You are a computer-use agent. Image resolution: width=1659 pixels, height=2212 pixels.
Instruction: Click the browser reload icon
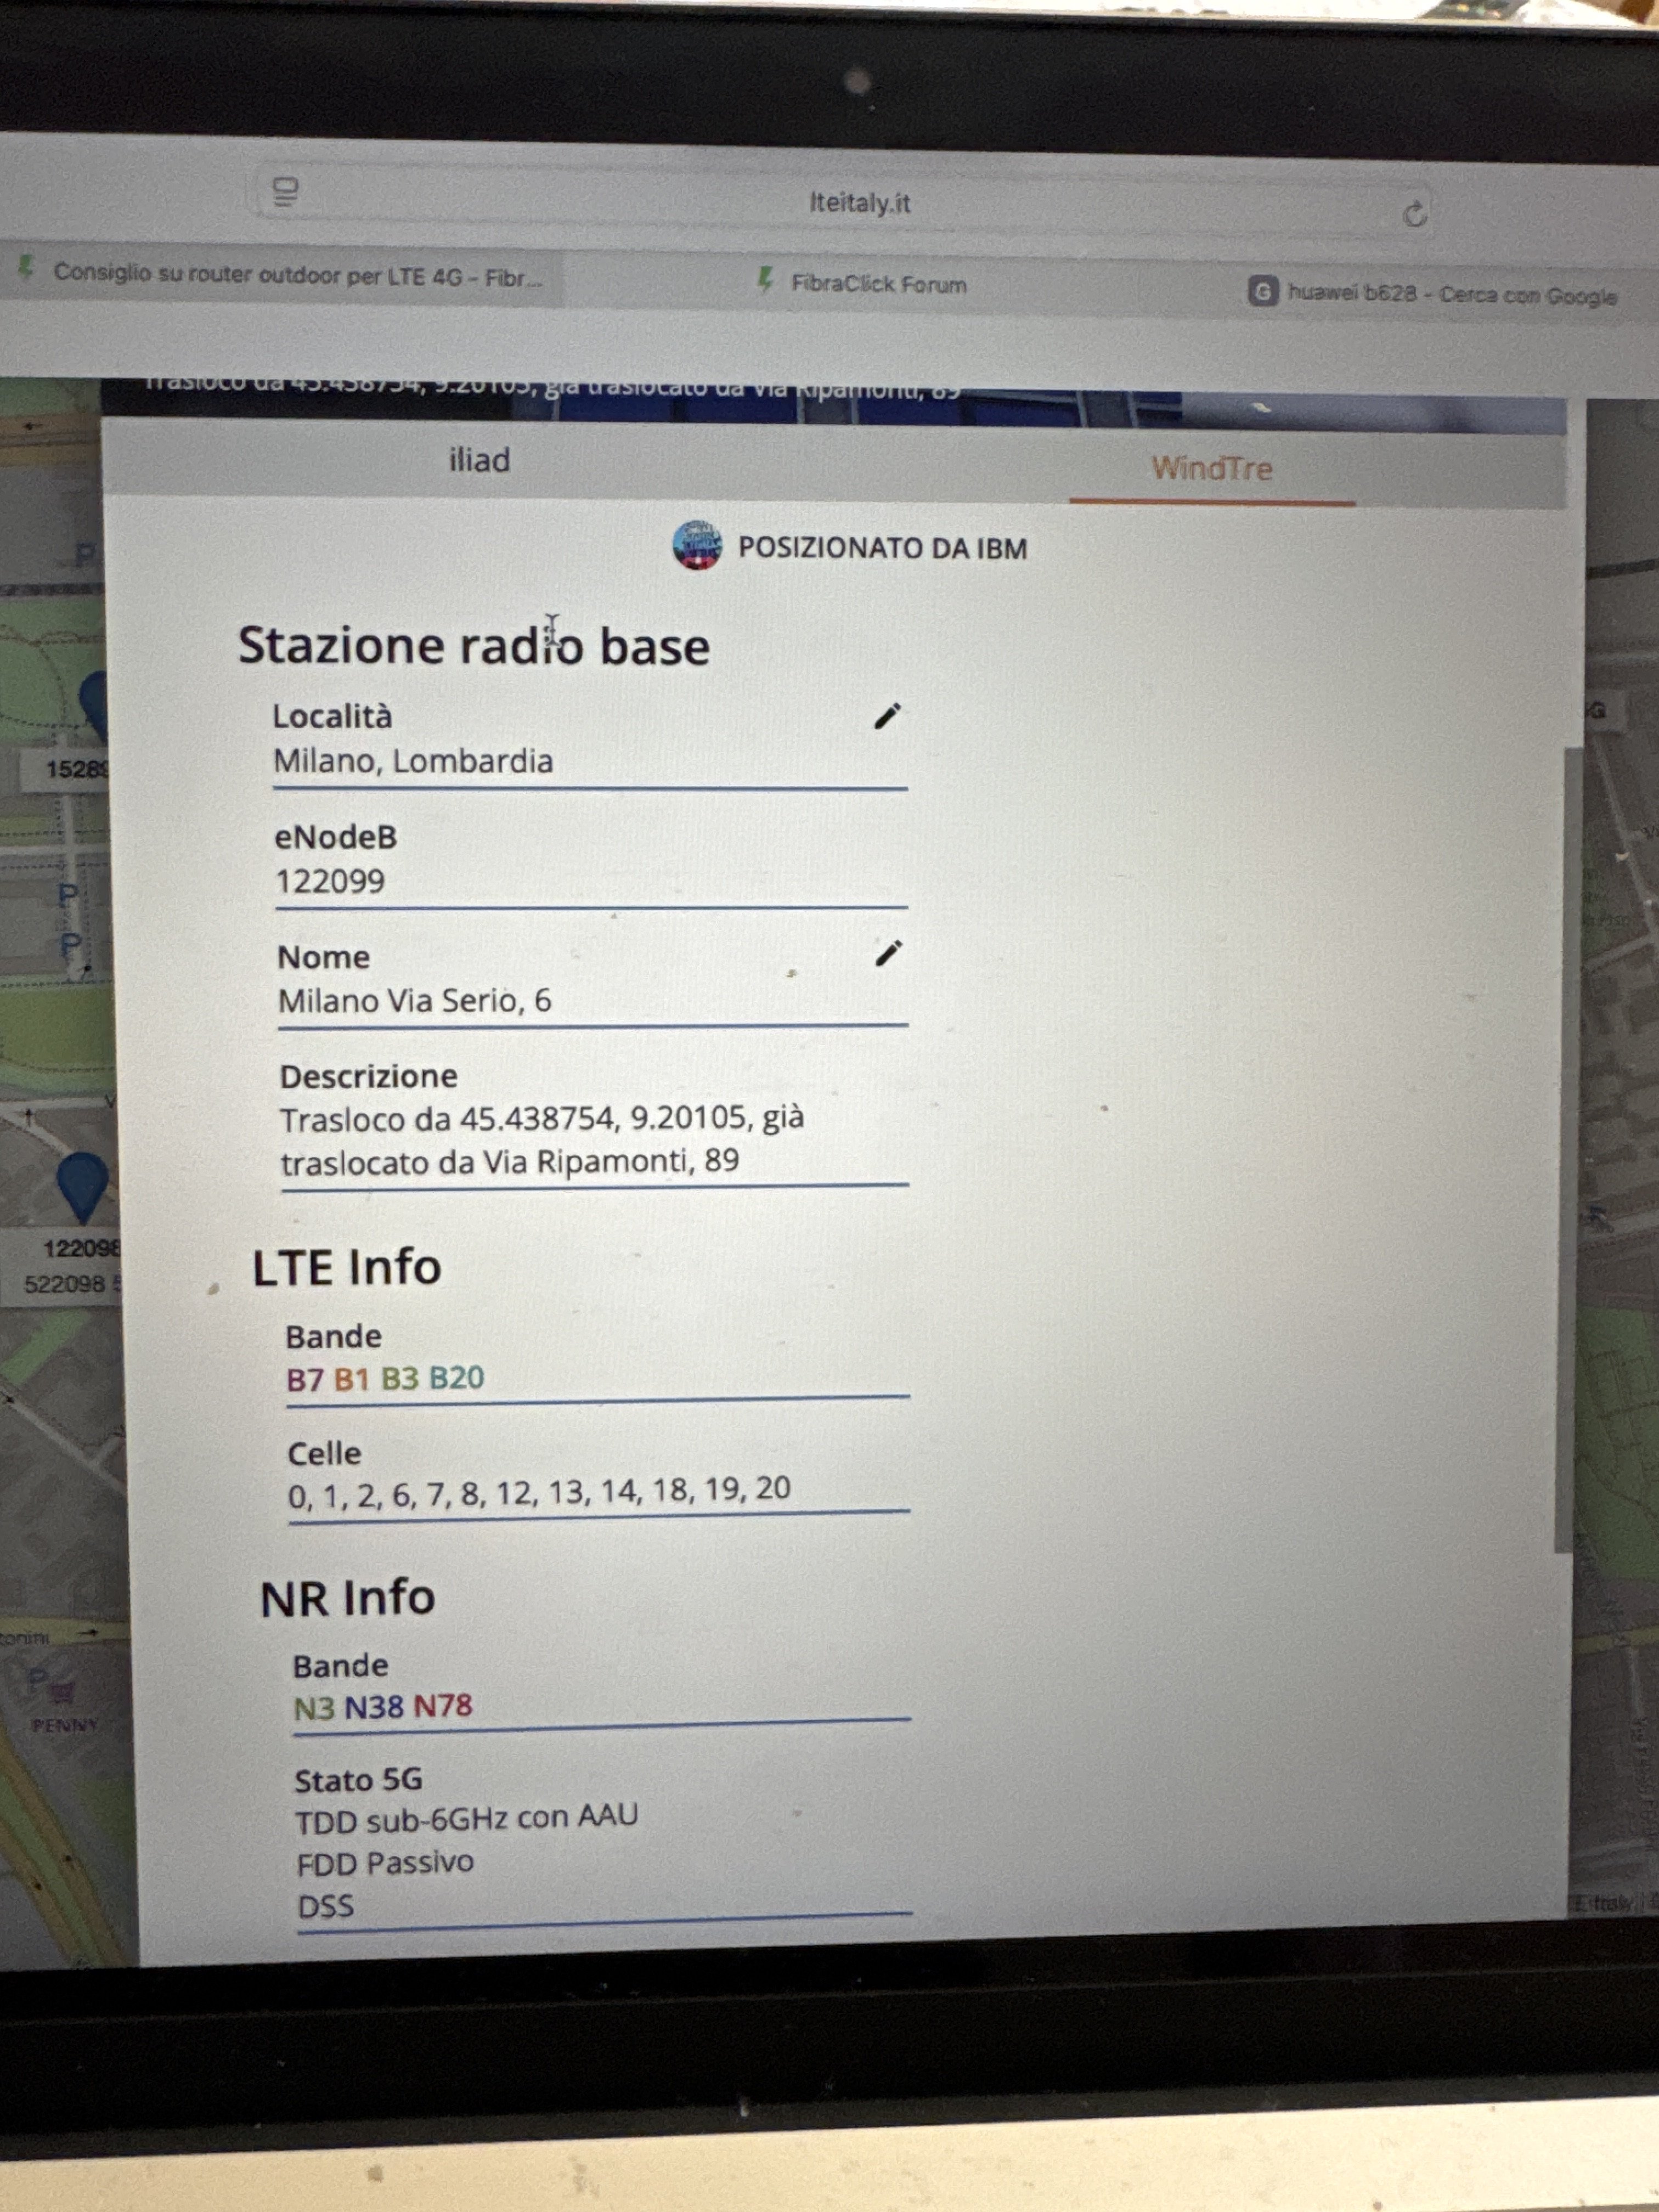[1414, 214]
